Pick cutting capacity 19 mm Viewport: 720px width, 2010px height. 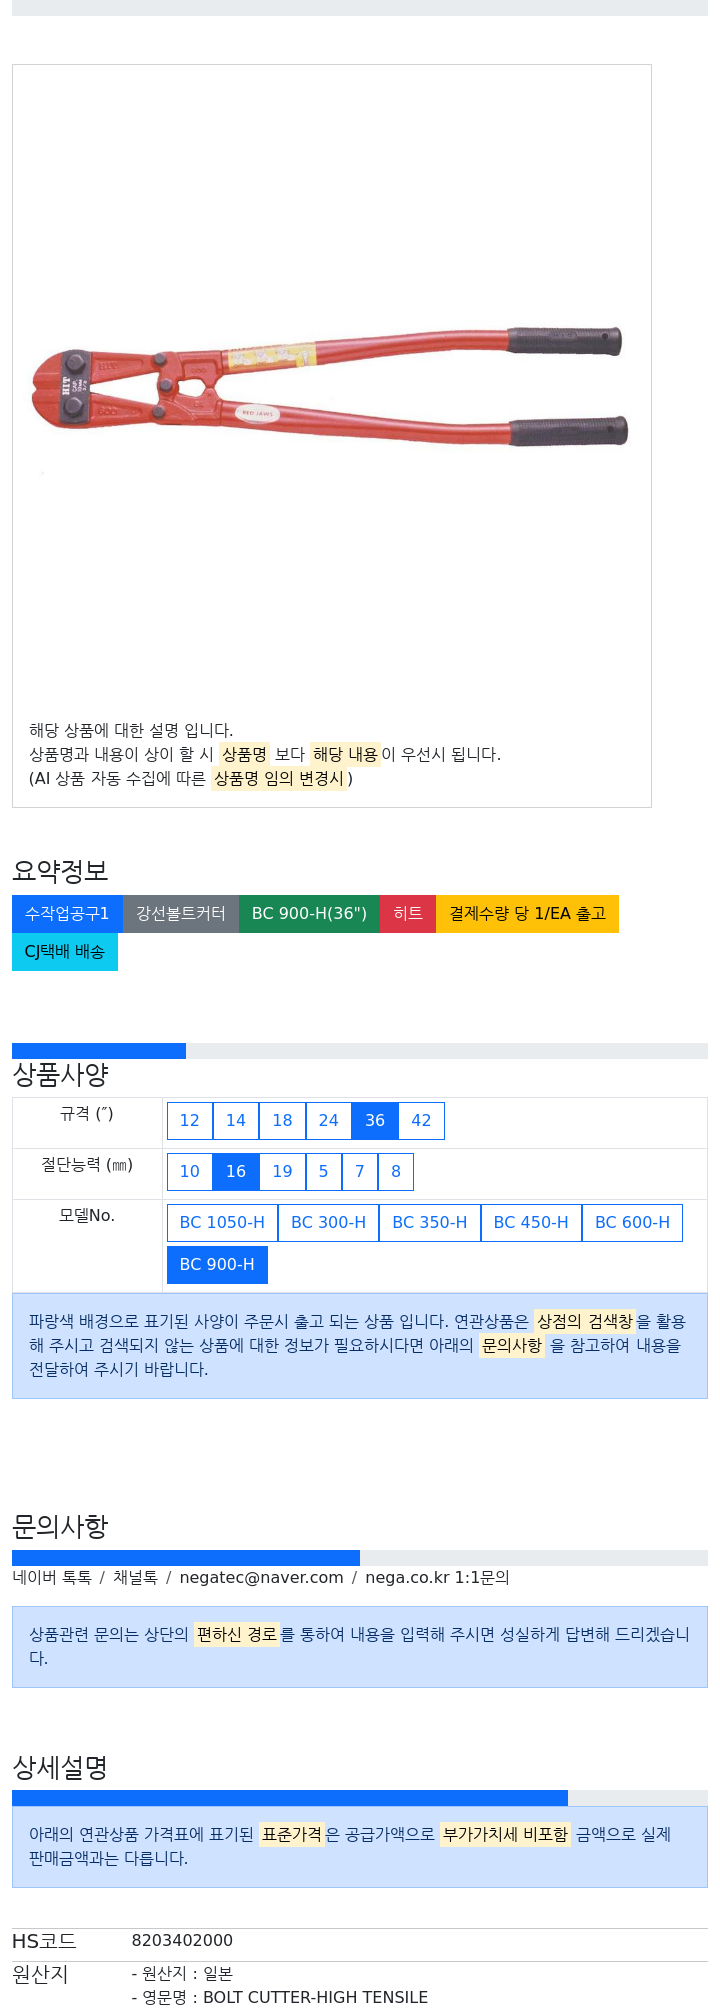pos(282,1172)
